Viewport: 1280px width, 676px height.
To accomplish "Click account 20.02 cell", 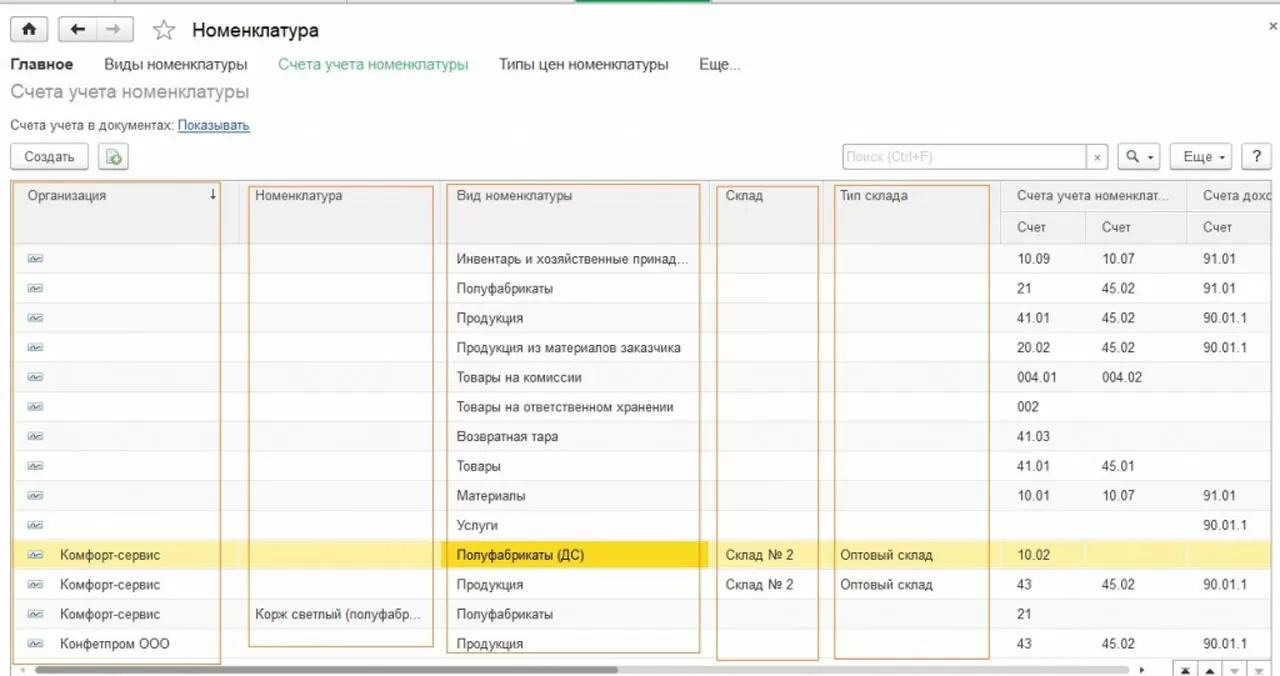I will click(1033, 348).
